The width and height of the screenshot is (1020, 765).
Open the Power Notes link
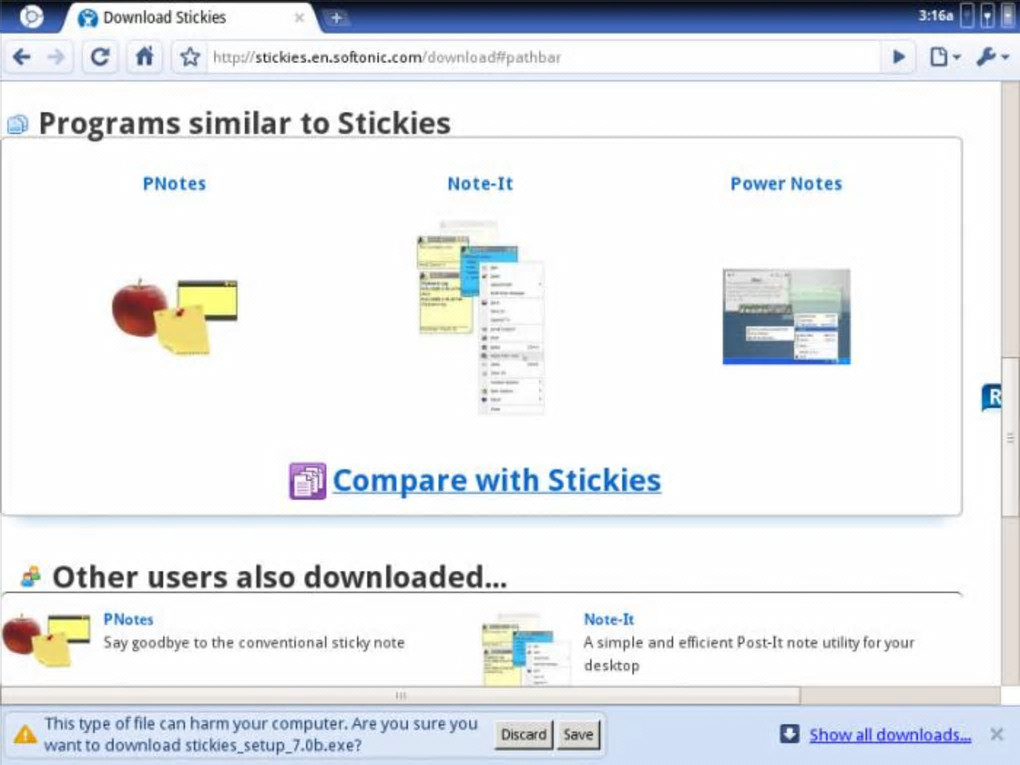click(x=786, y=184)
